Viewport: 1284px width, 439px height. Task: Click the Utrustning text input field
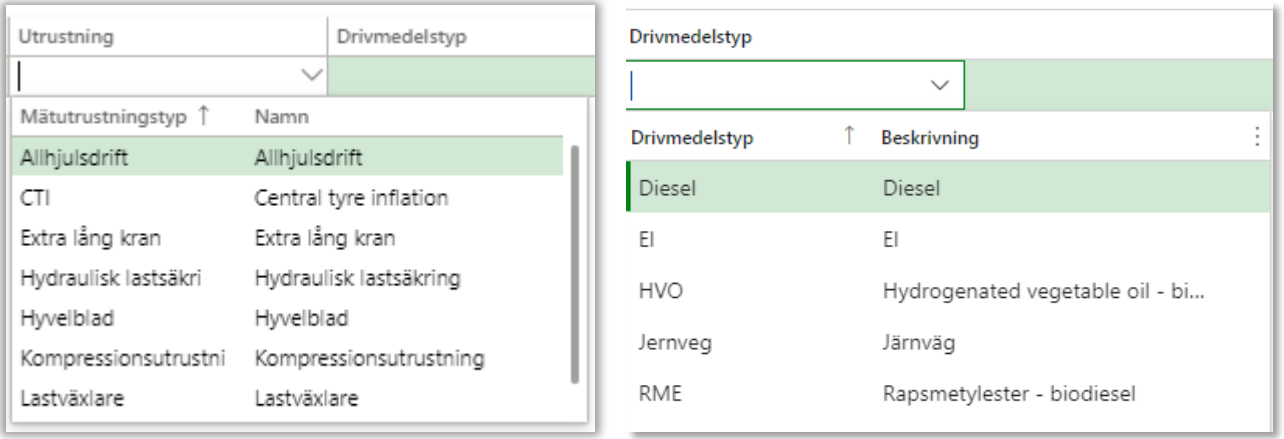click(155, 75)
